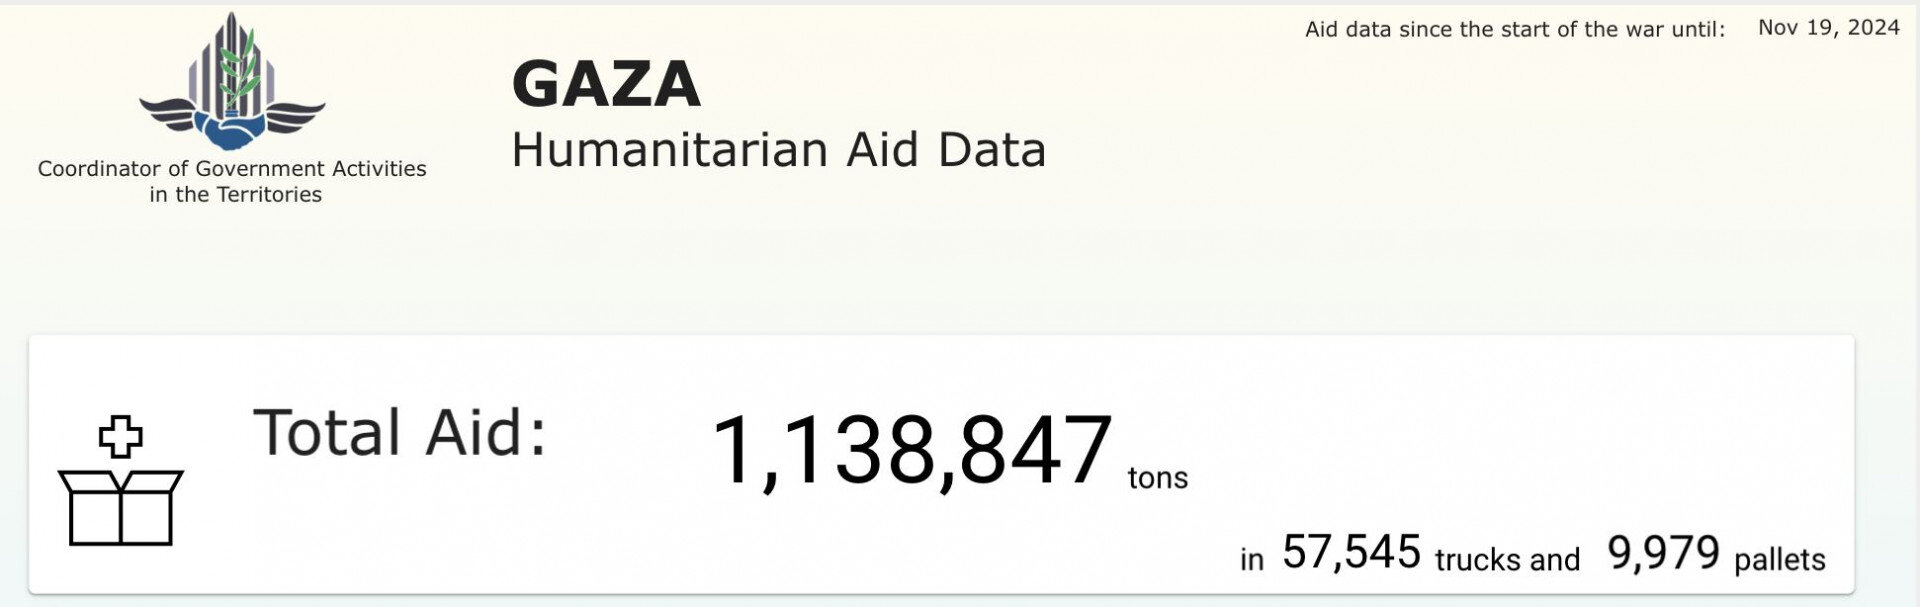Select the GAZA heading
The width and height of the screenshot is (1920, 607).
[606, 84]
